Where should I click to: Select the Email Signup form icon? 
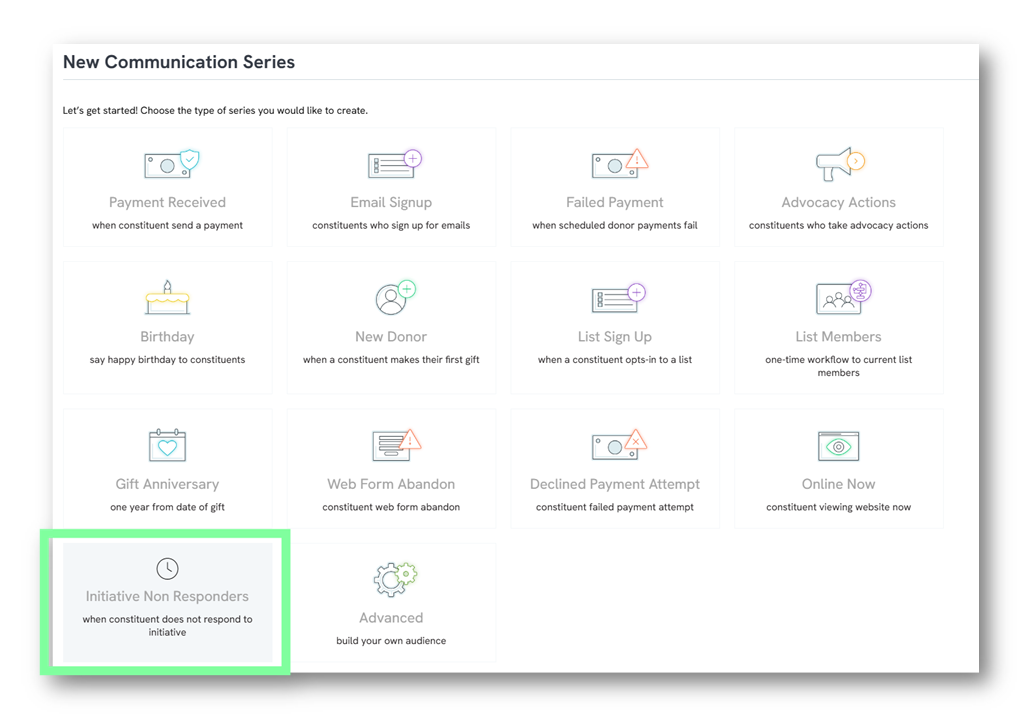click(394, 164)
